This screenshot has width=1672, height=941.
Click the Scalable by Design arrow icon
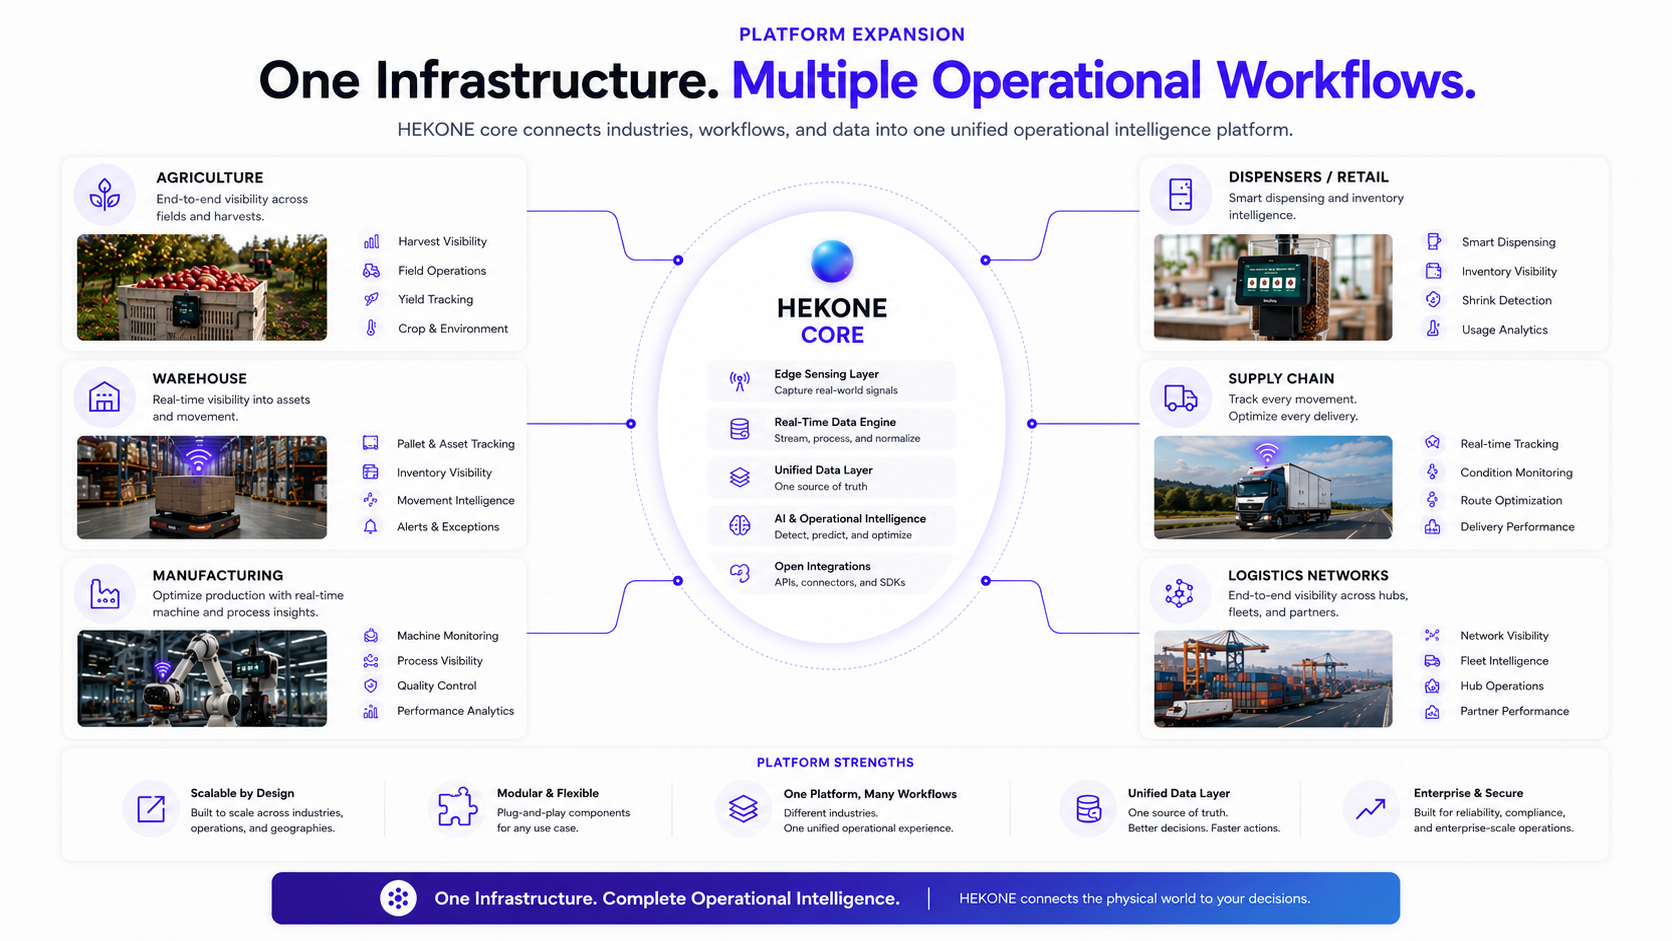pyautogui.click(x=151, y=809)
